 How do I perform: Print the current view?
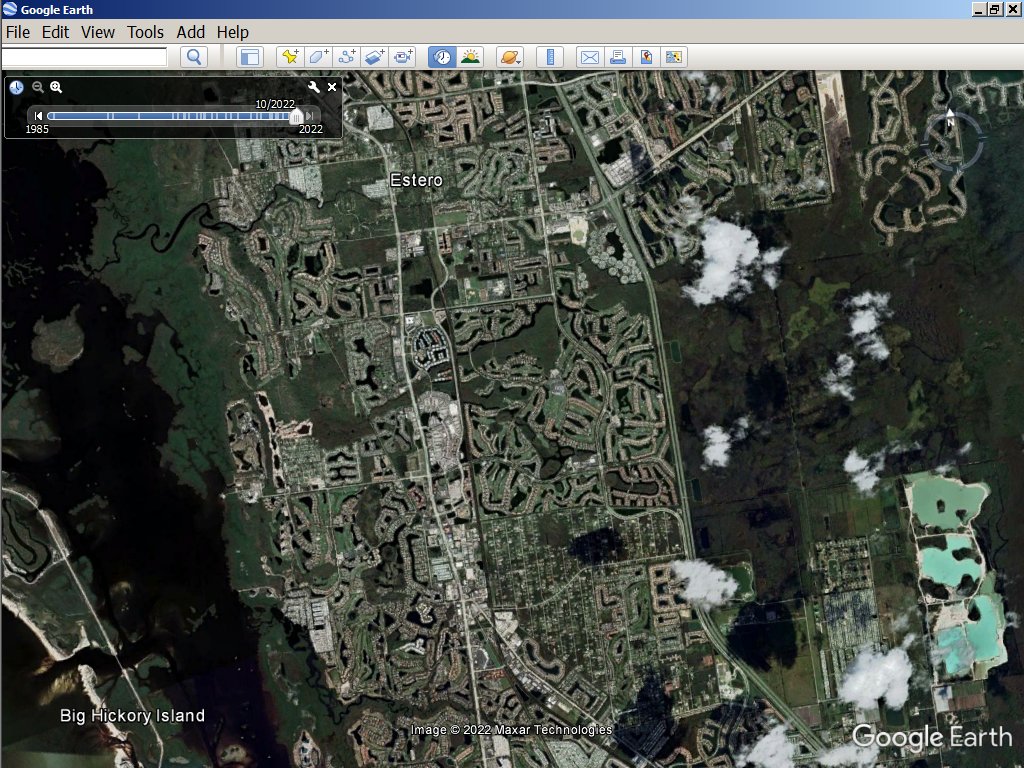tap(618, 57)
